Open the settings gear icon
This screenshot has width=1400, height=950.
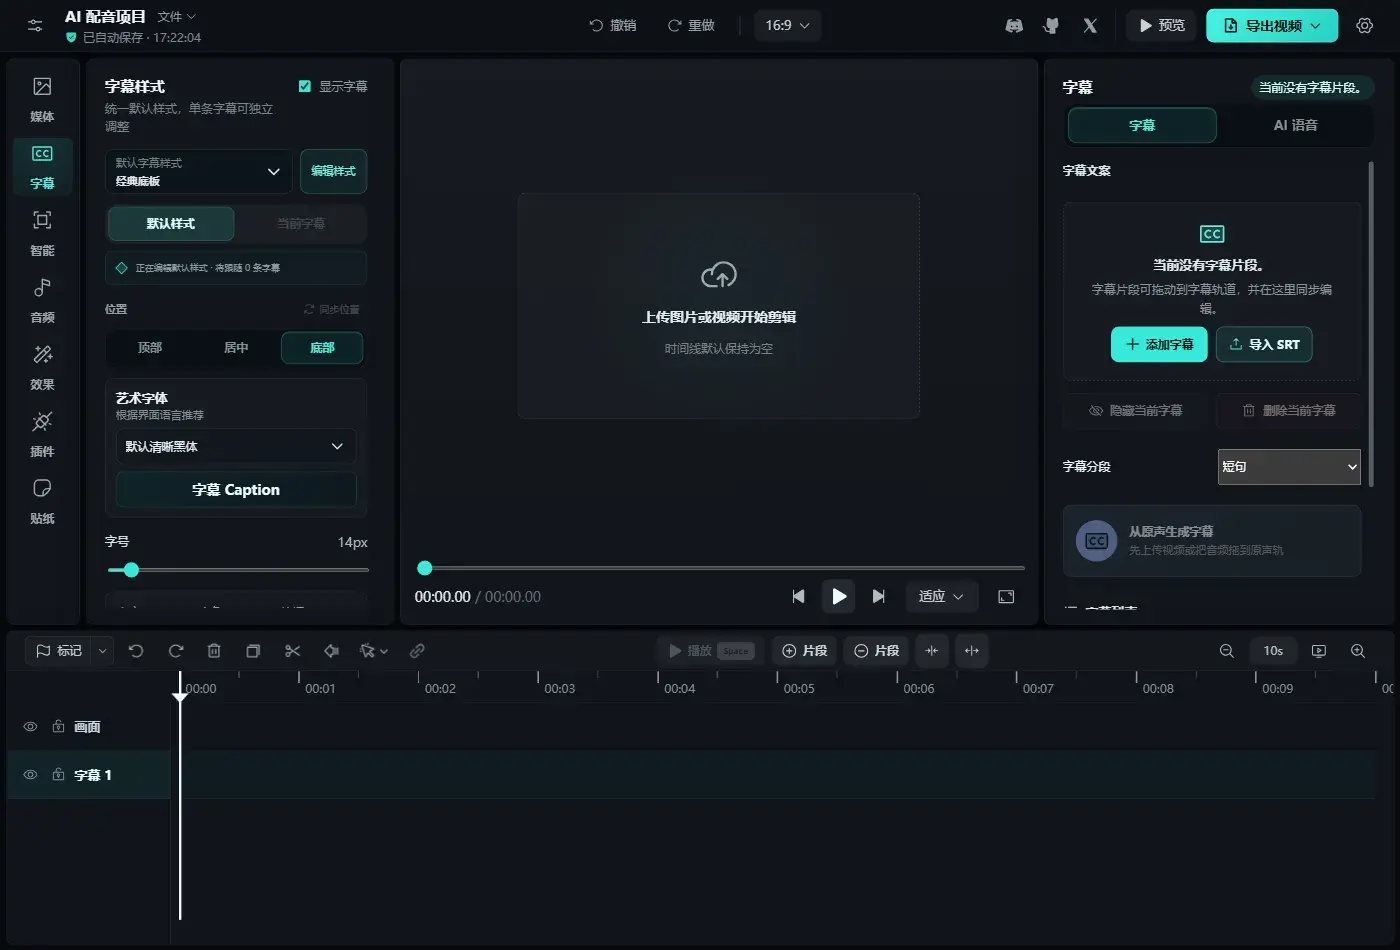click(1365, 26)
